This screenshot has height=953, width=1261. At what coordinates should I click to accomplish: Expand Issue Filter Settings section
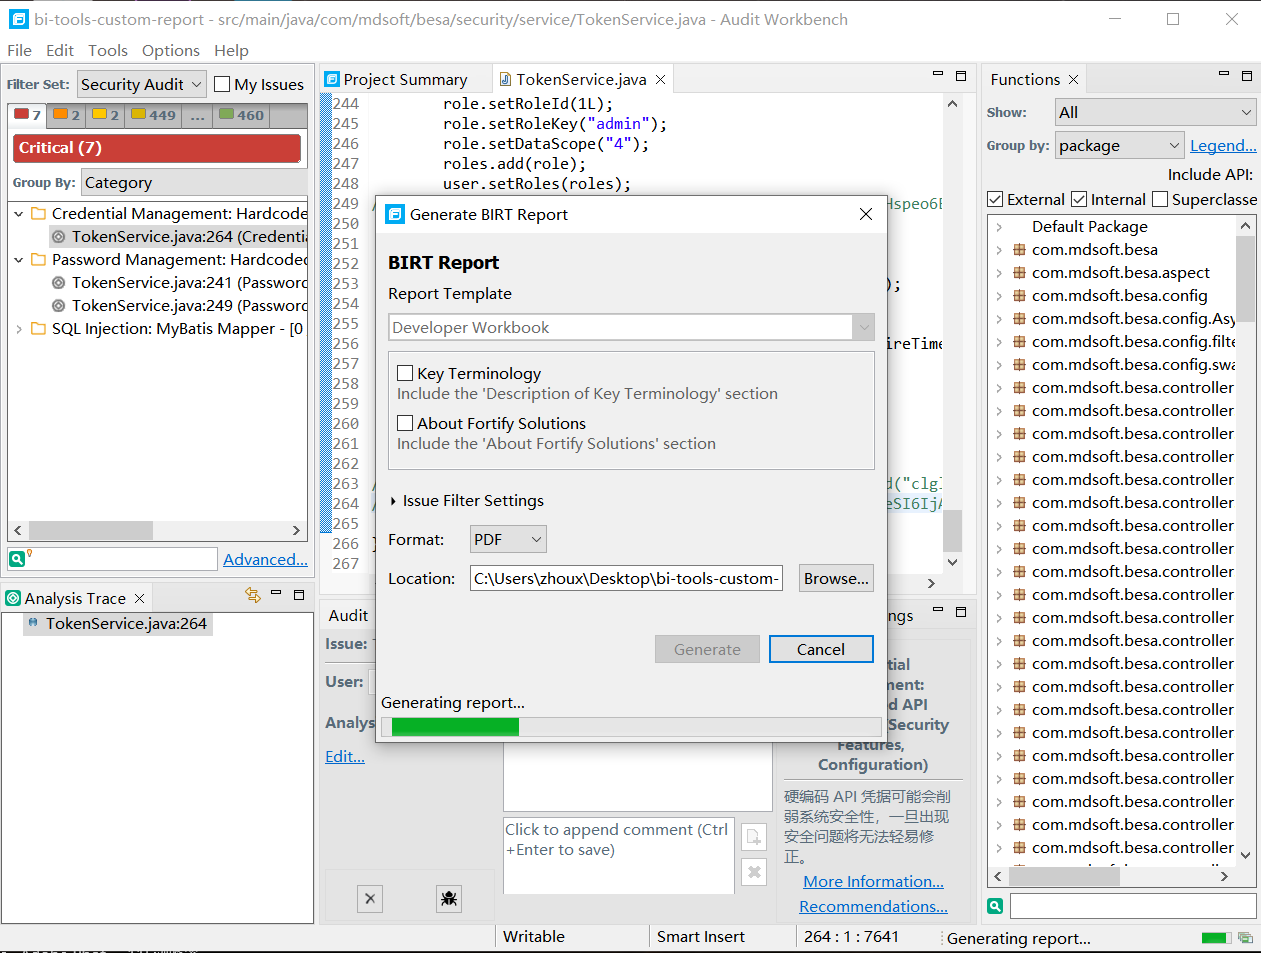tap(394, 501)
